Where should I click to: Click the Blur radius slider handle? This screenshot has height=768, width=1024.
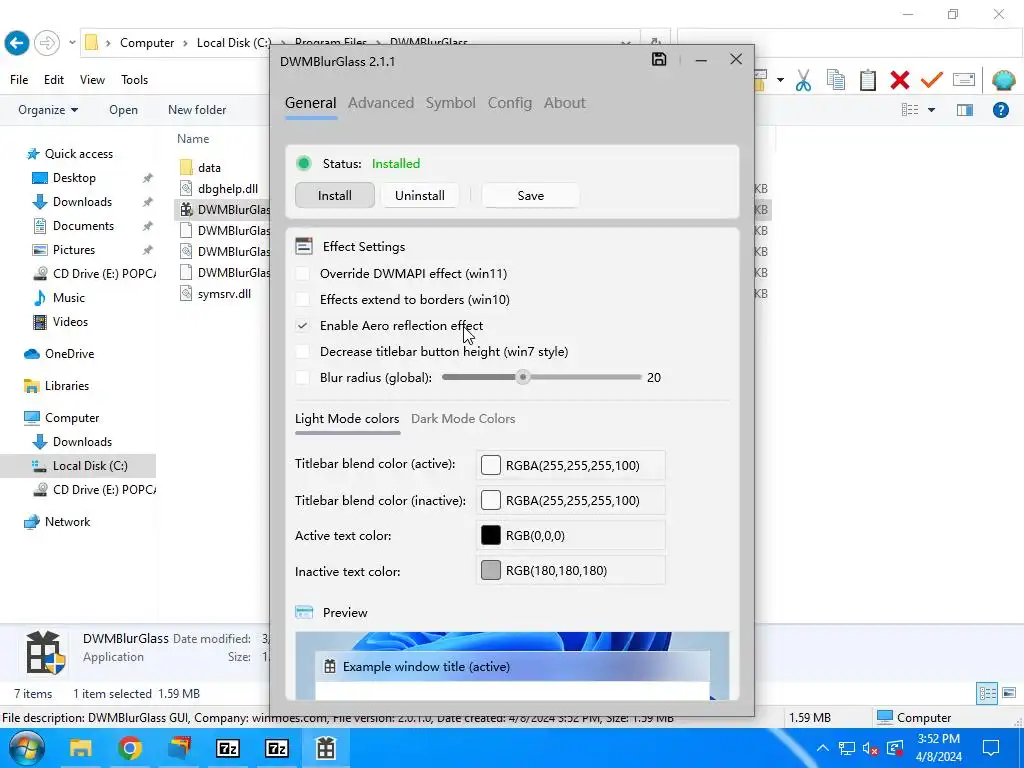pyautogui.click(x=522, y=377)
